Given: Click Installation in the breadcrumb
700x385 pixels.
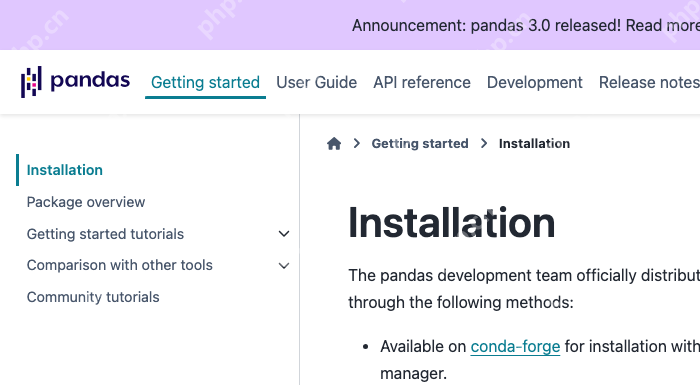Looking at the screenshot, I should click(534, 143).
